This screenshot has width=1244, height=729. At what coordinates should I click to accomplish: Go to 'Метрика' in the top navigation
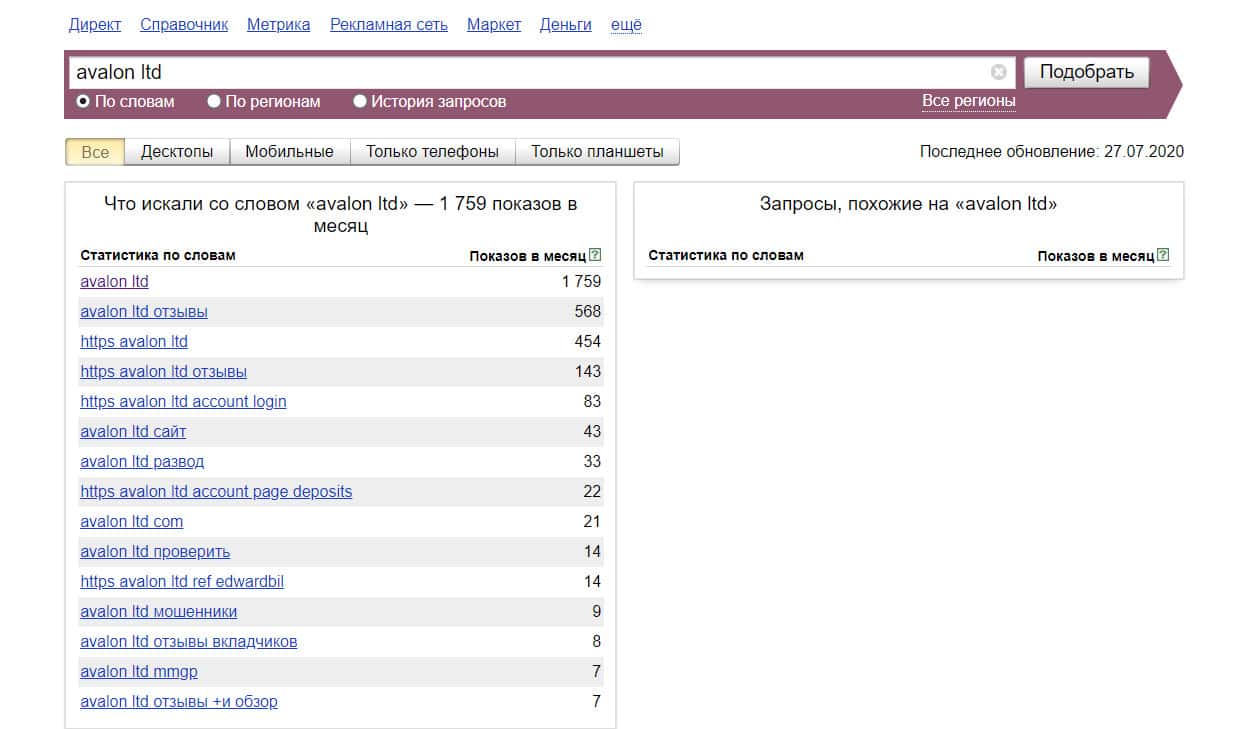[x=278, y=24]
